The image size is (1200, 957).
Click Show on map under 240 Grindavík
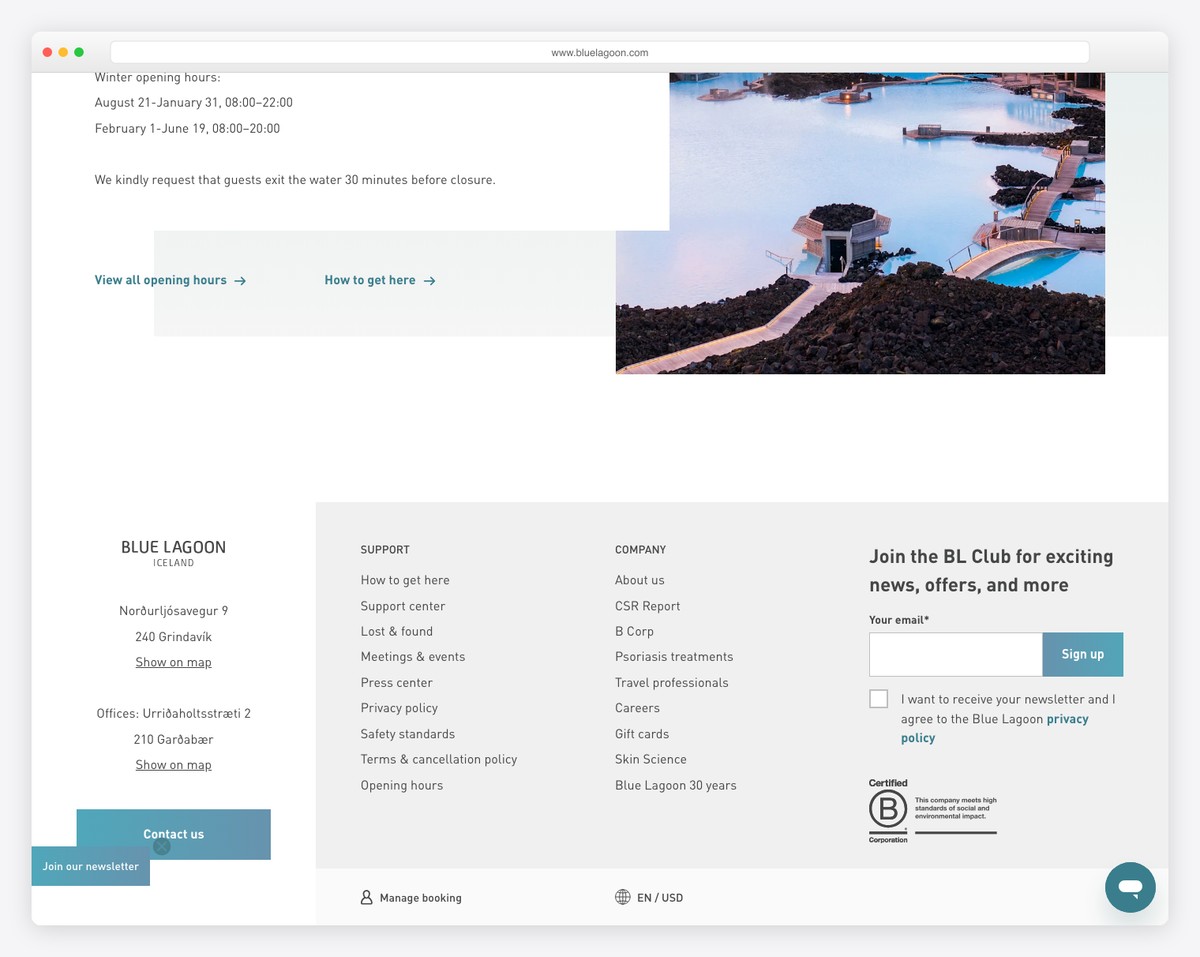point(173,662)
